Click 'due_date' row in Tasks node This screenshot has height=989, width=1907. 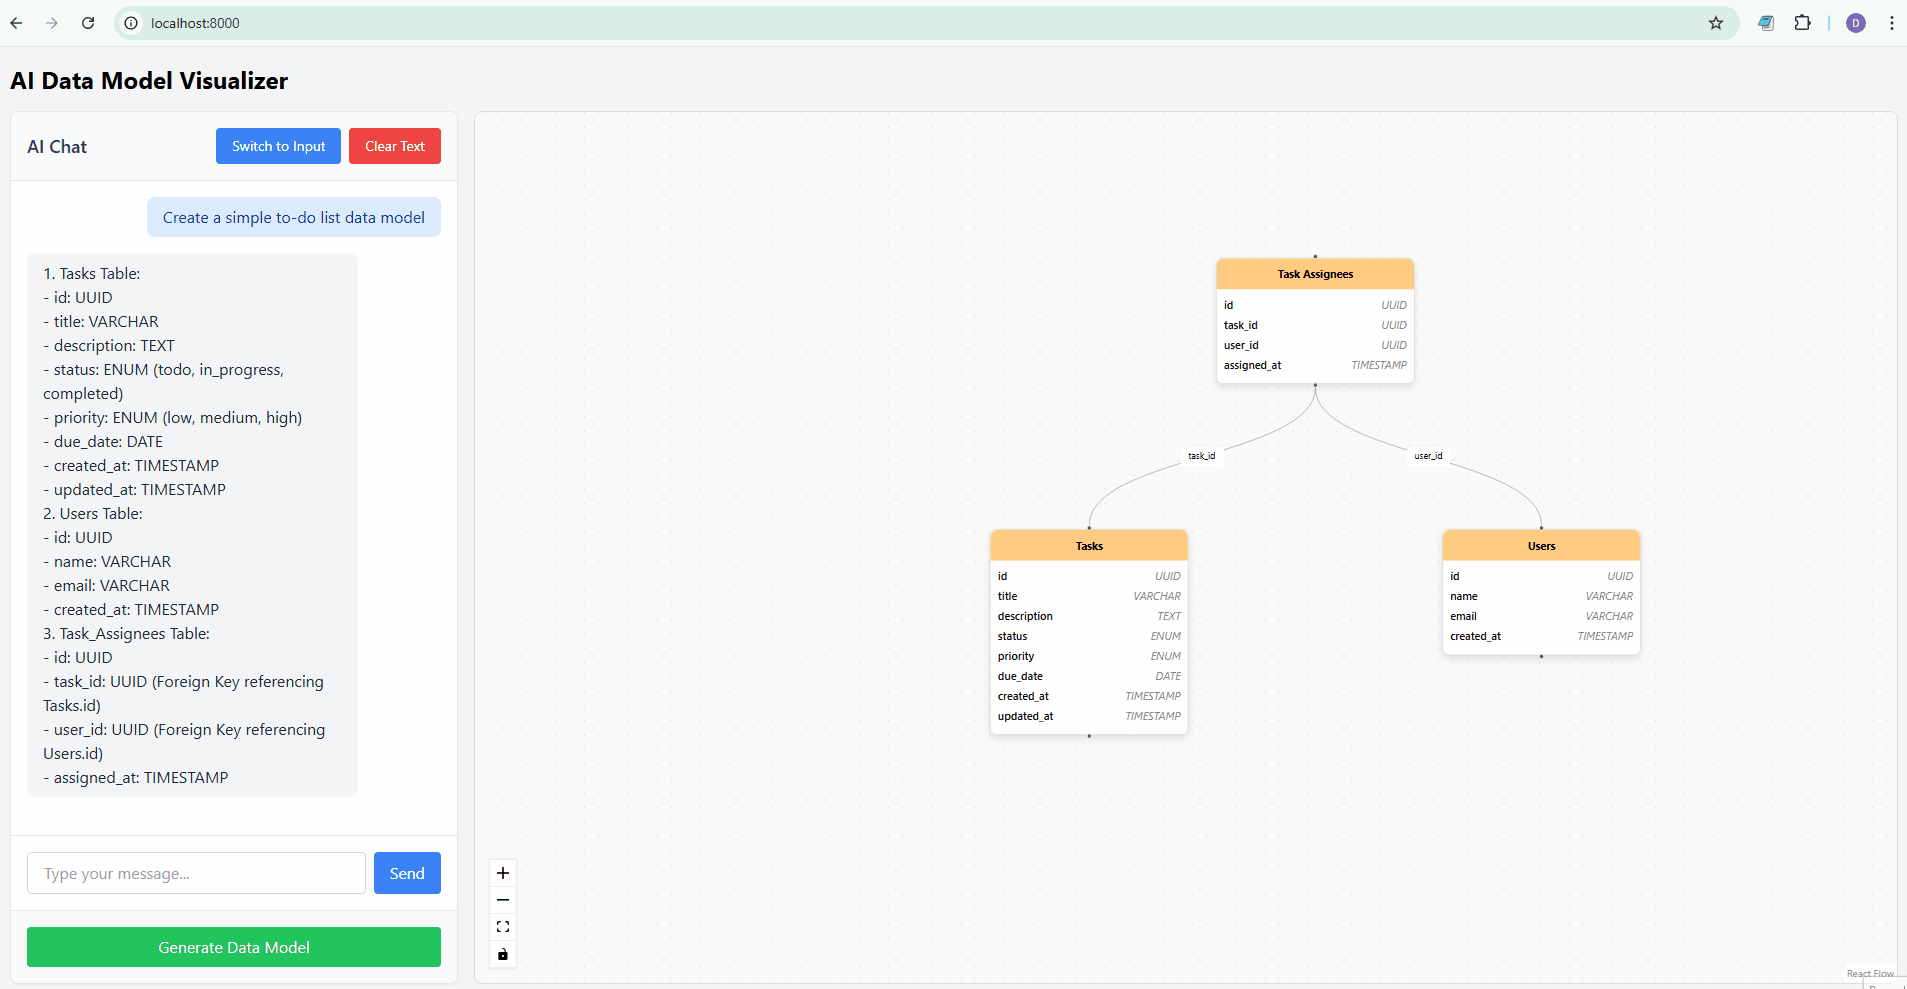[x=1089, y=676]
